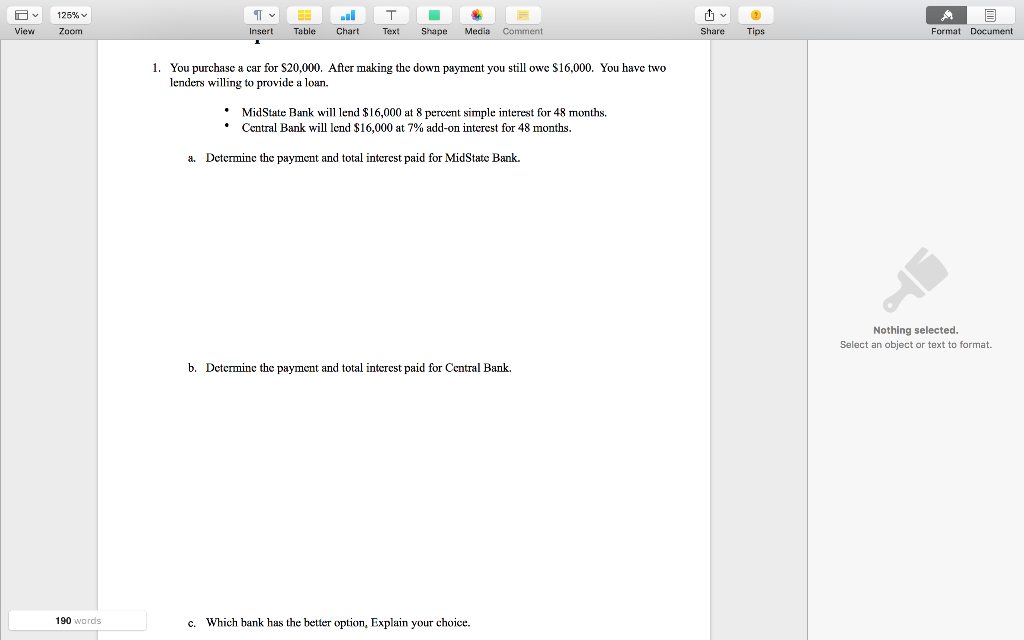1024x640 pixels.
Task: Click the 'Select an object or text to format.' hint
Action: (916, 345)
